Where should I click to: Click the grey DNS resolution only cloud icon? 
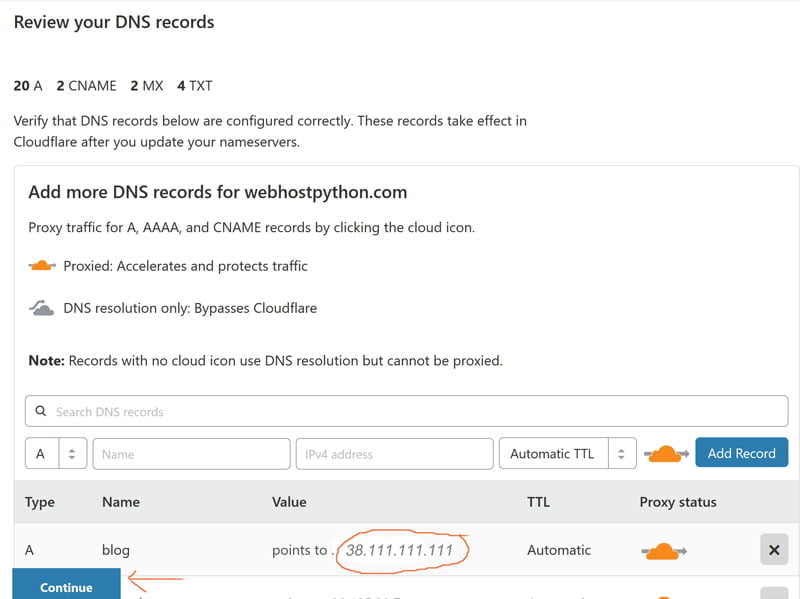pos(42,308)
